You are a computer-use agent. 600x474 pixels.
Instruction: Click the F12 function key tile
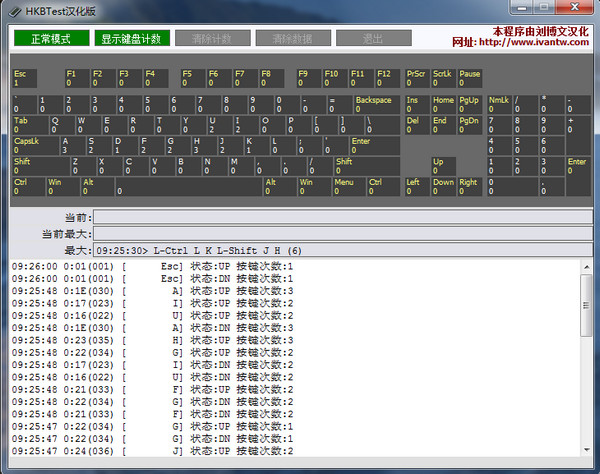click(x=386, y=77)
